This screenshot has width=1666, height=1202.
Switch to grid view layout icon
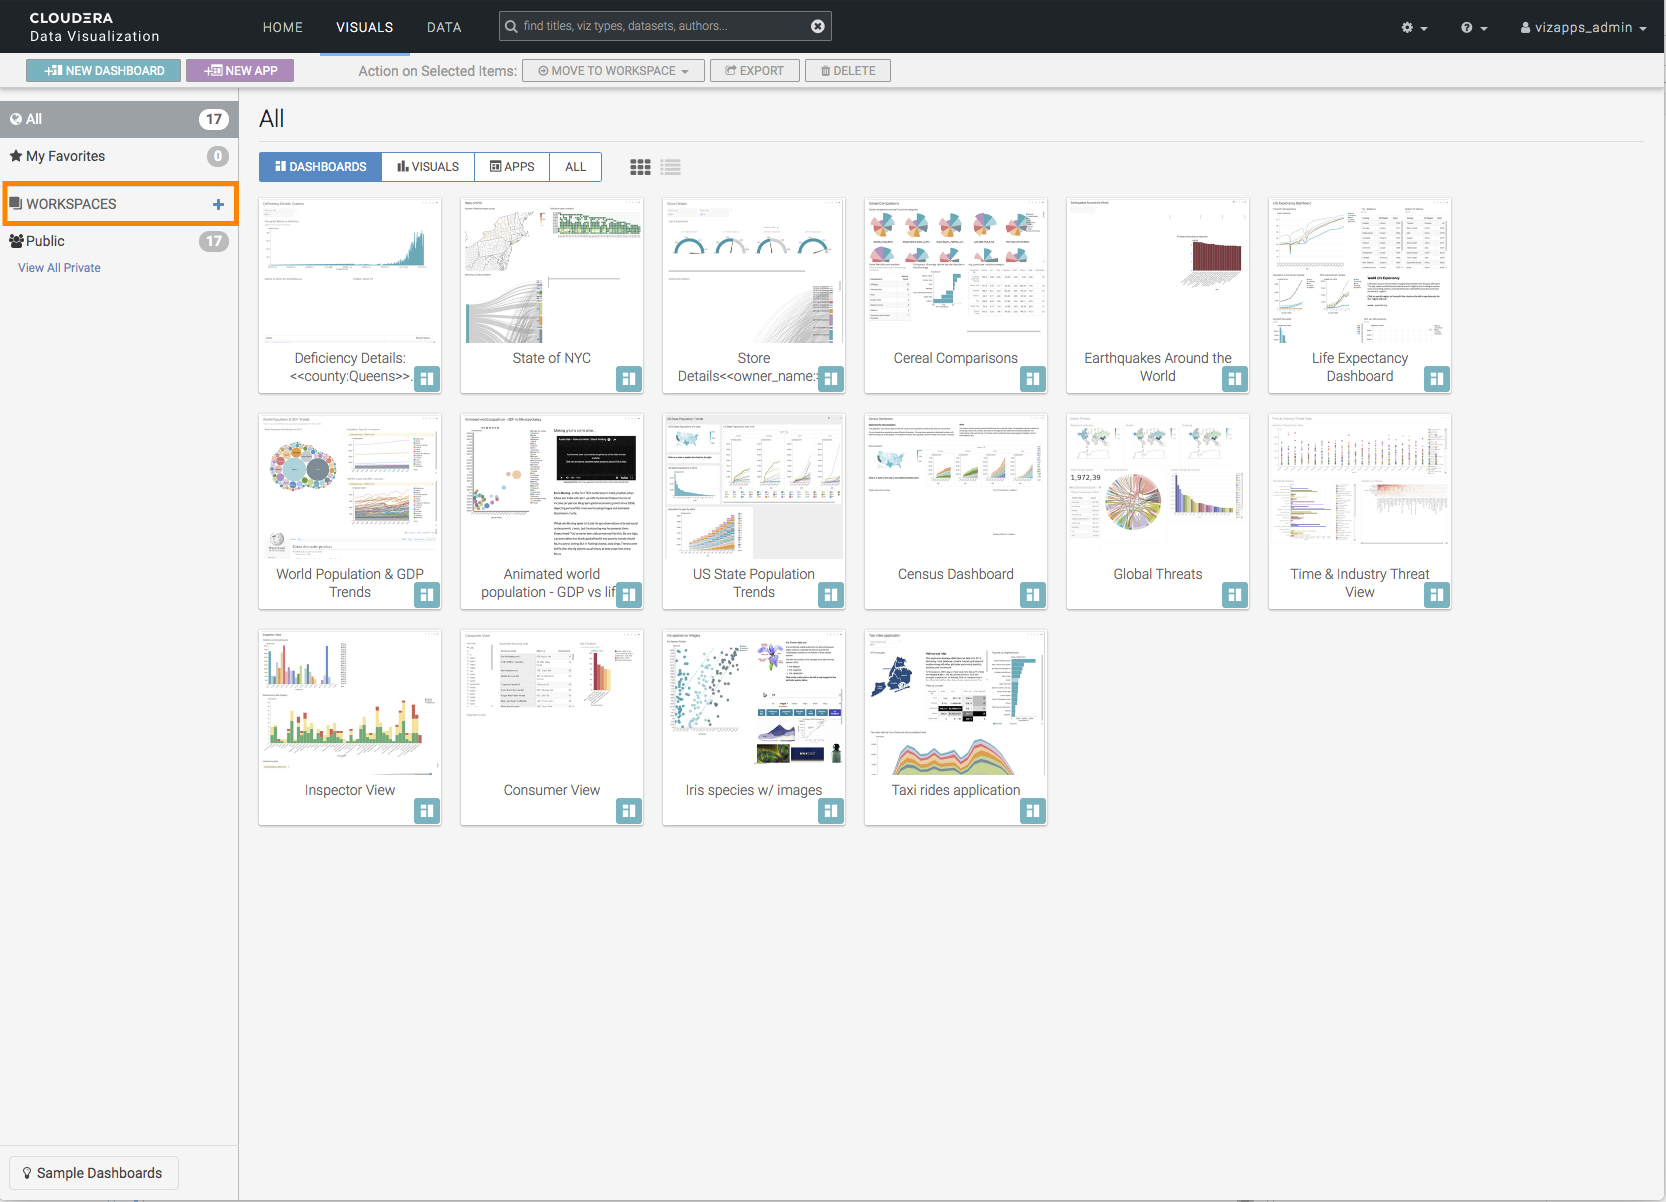click(640, 167)
